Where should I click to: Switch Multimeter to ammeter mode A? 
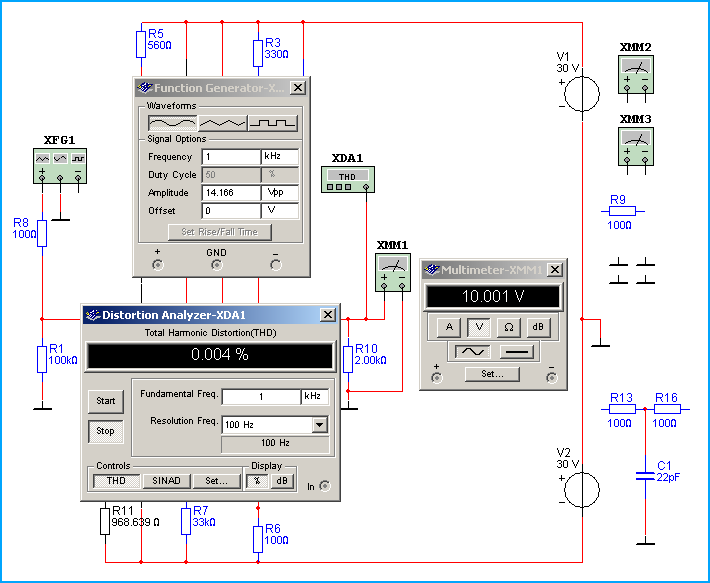449,327
